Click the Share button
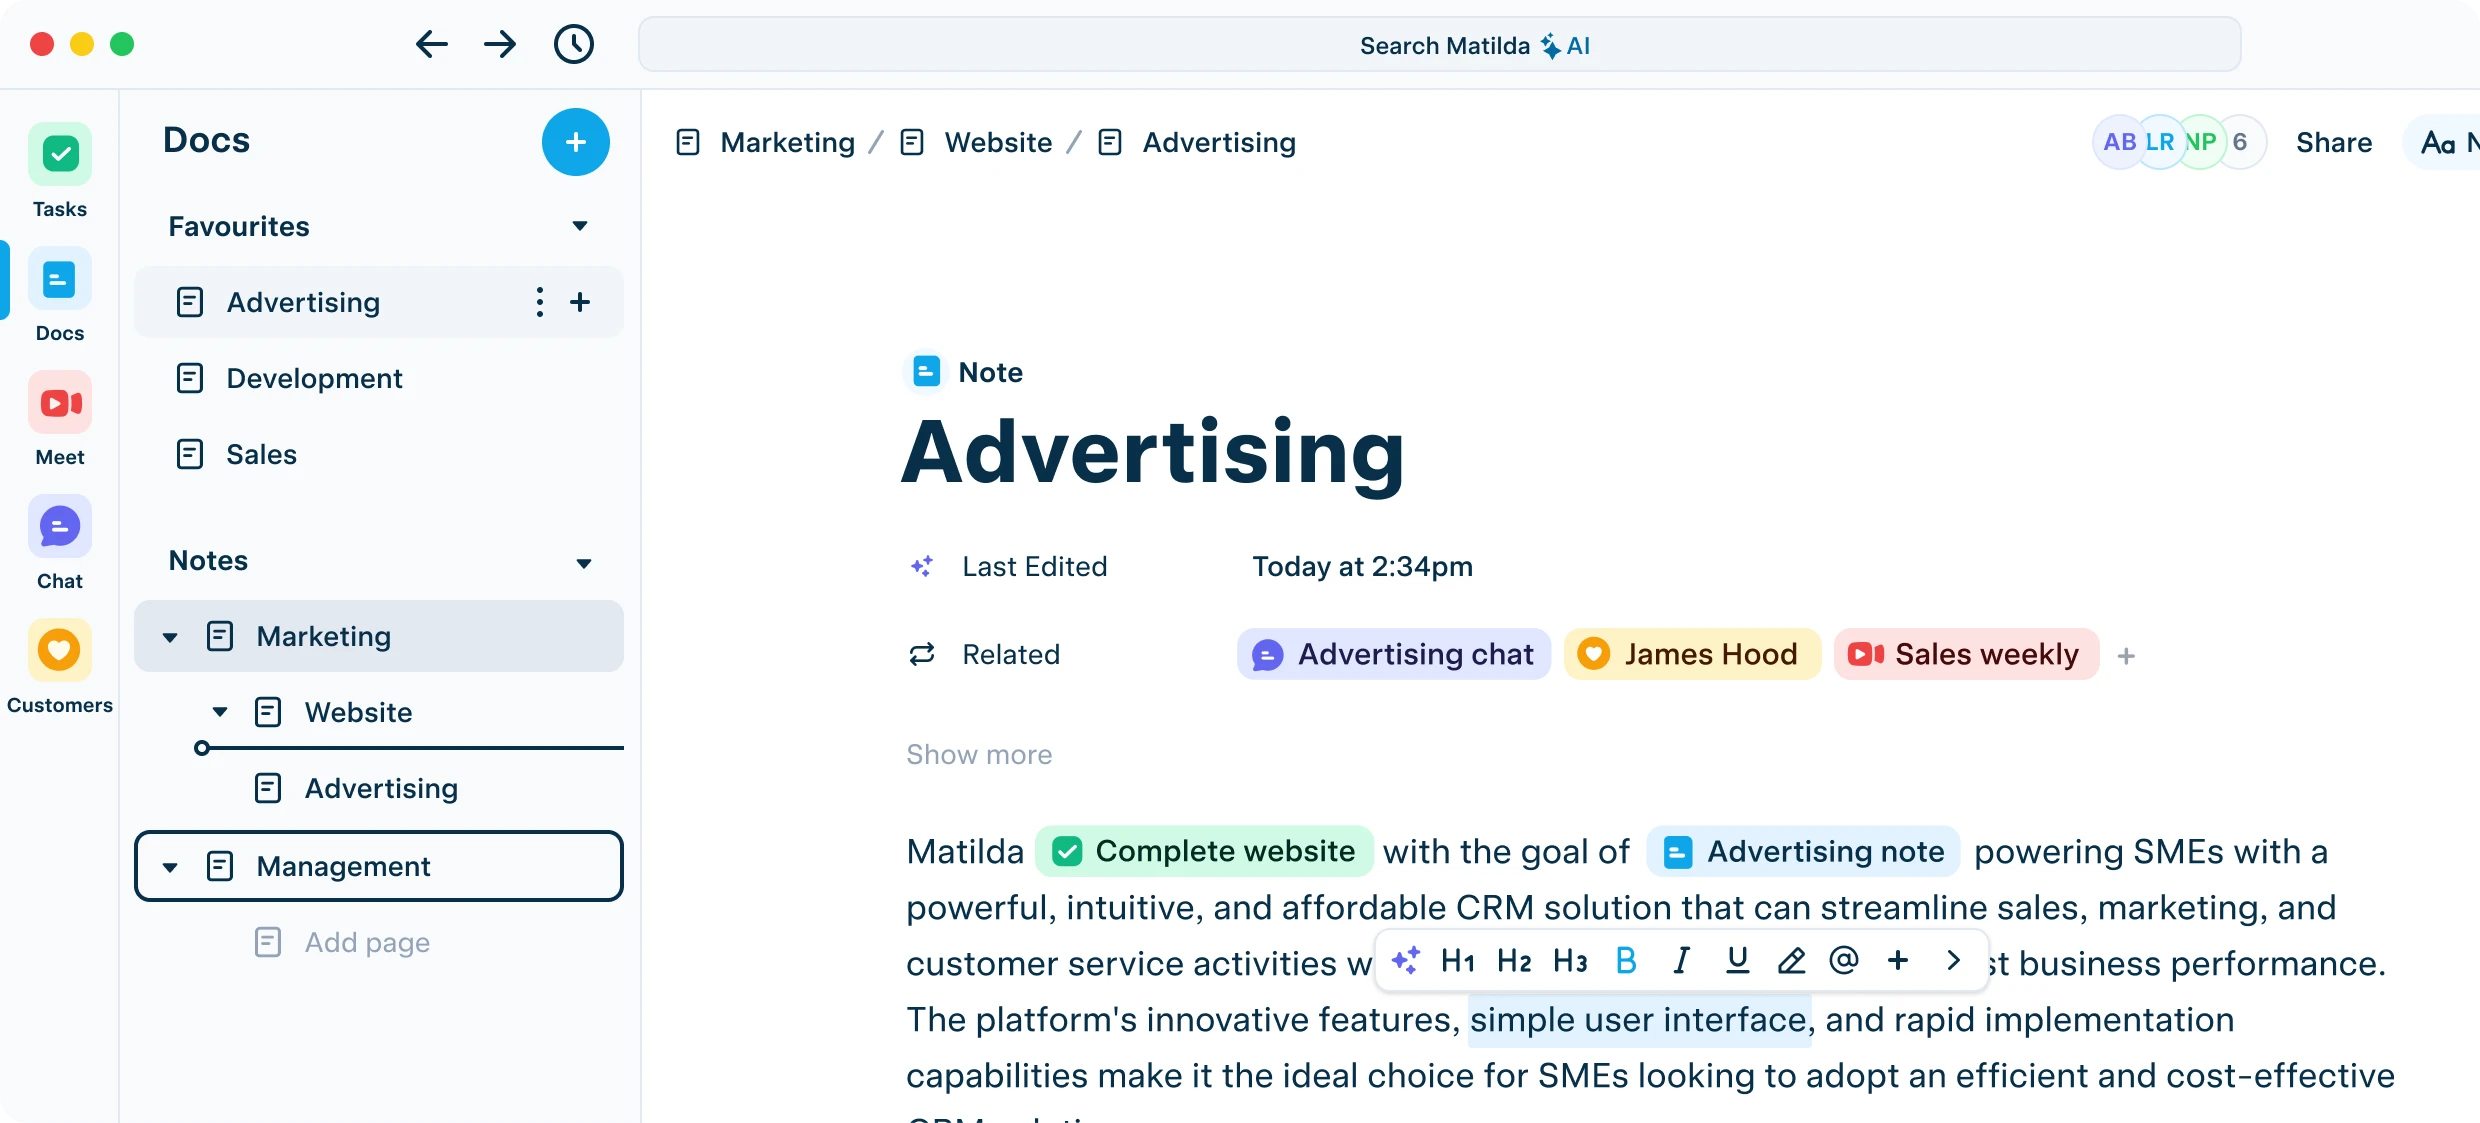This screenshot has height=1123, width=2480. (2334, 142)
